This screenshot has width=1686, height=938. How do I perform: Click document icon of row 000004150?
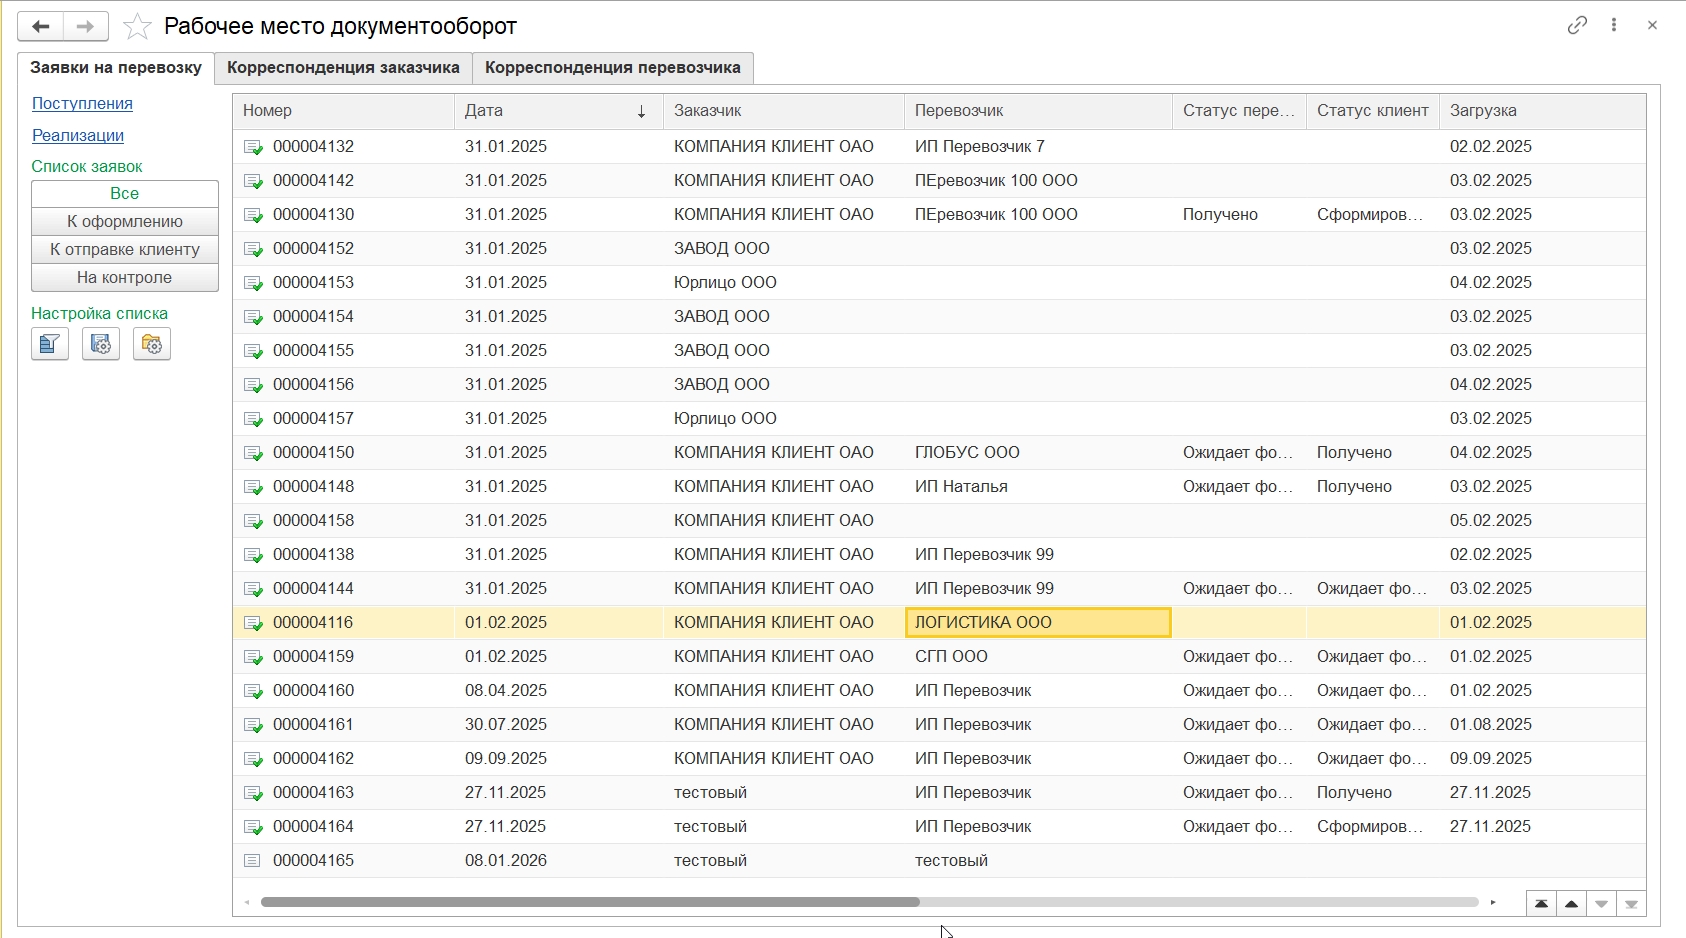[253, 453]
